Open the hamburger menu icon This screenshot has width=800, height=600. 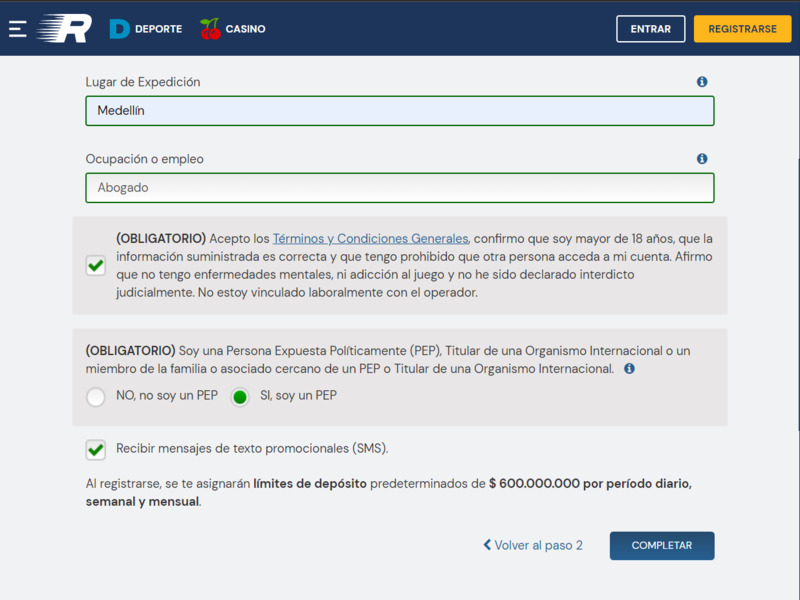coord(18,29)
